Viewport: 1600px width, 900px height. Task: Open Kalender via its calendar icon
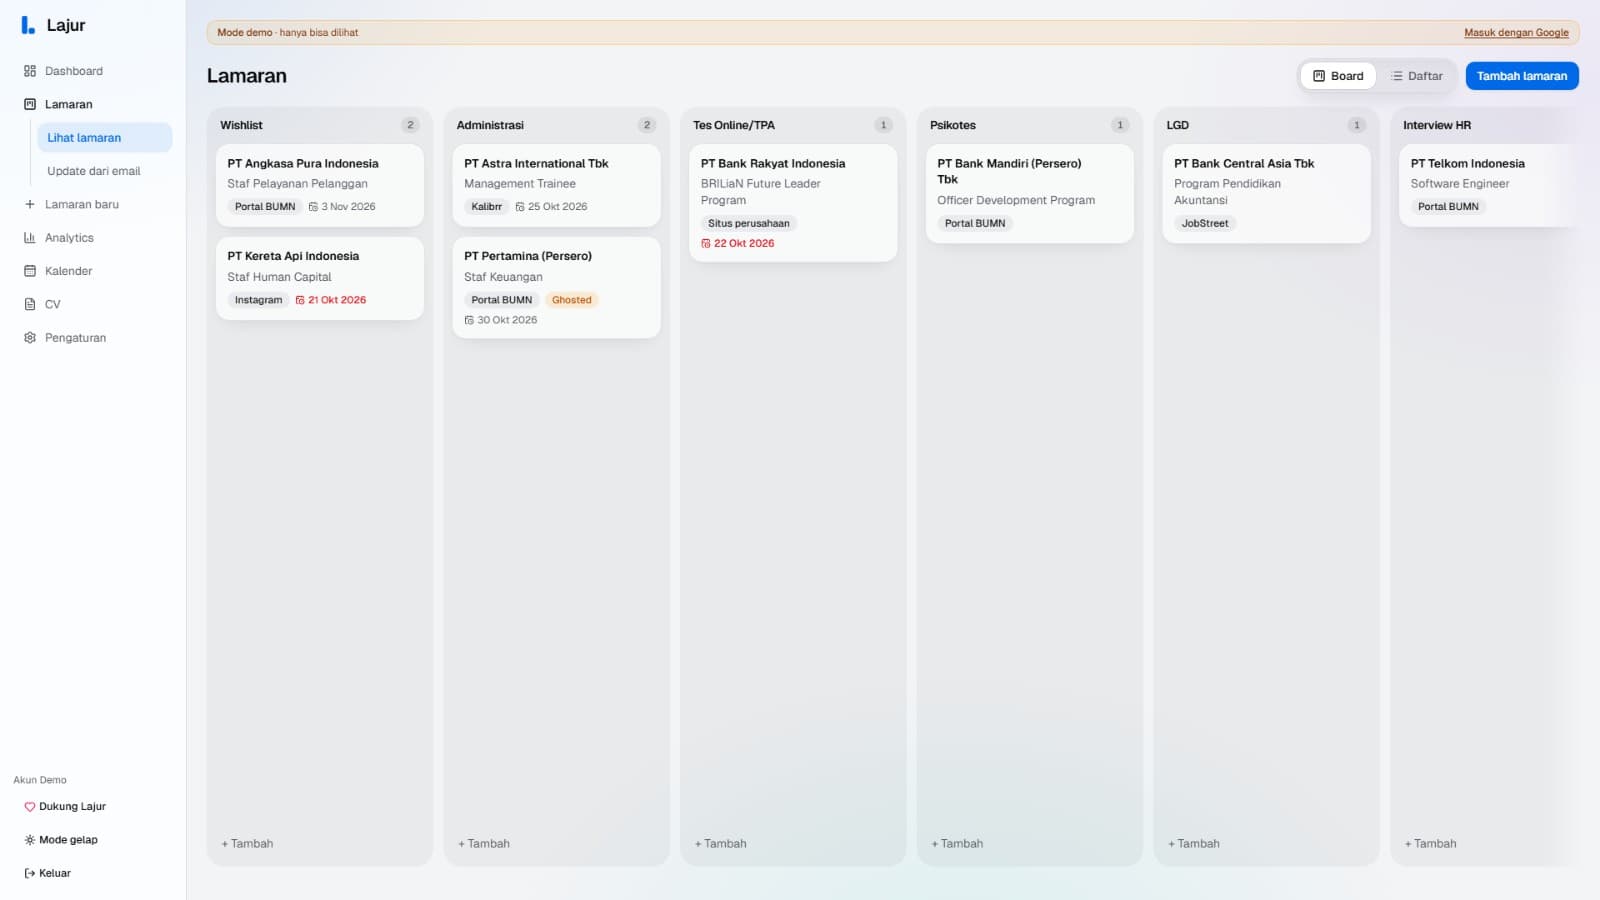(x=30, y=271)
